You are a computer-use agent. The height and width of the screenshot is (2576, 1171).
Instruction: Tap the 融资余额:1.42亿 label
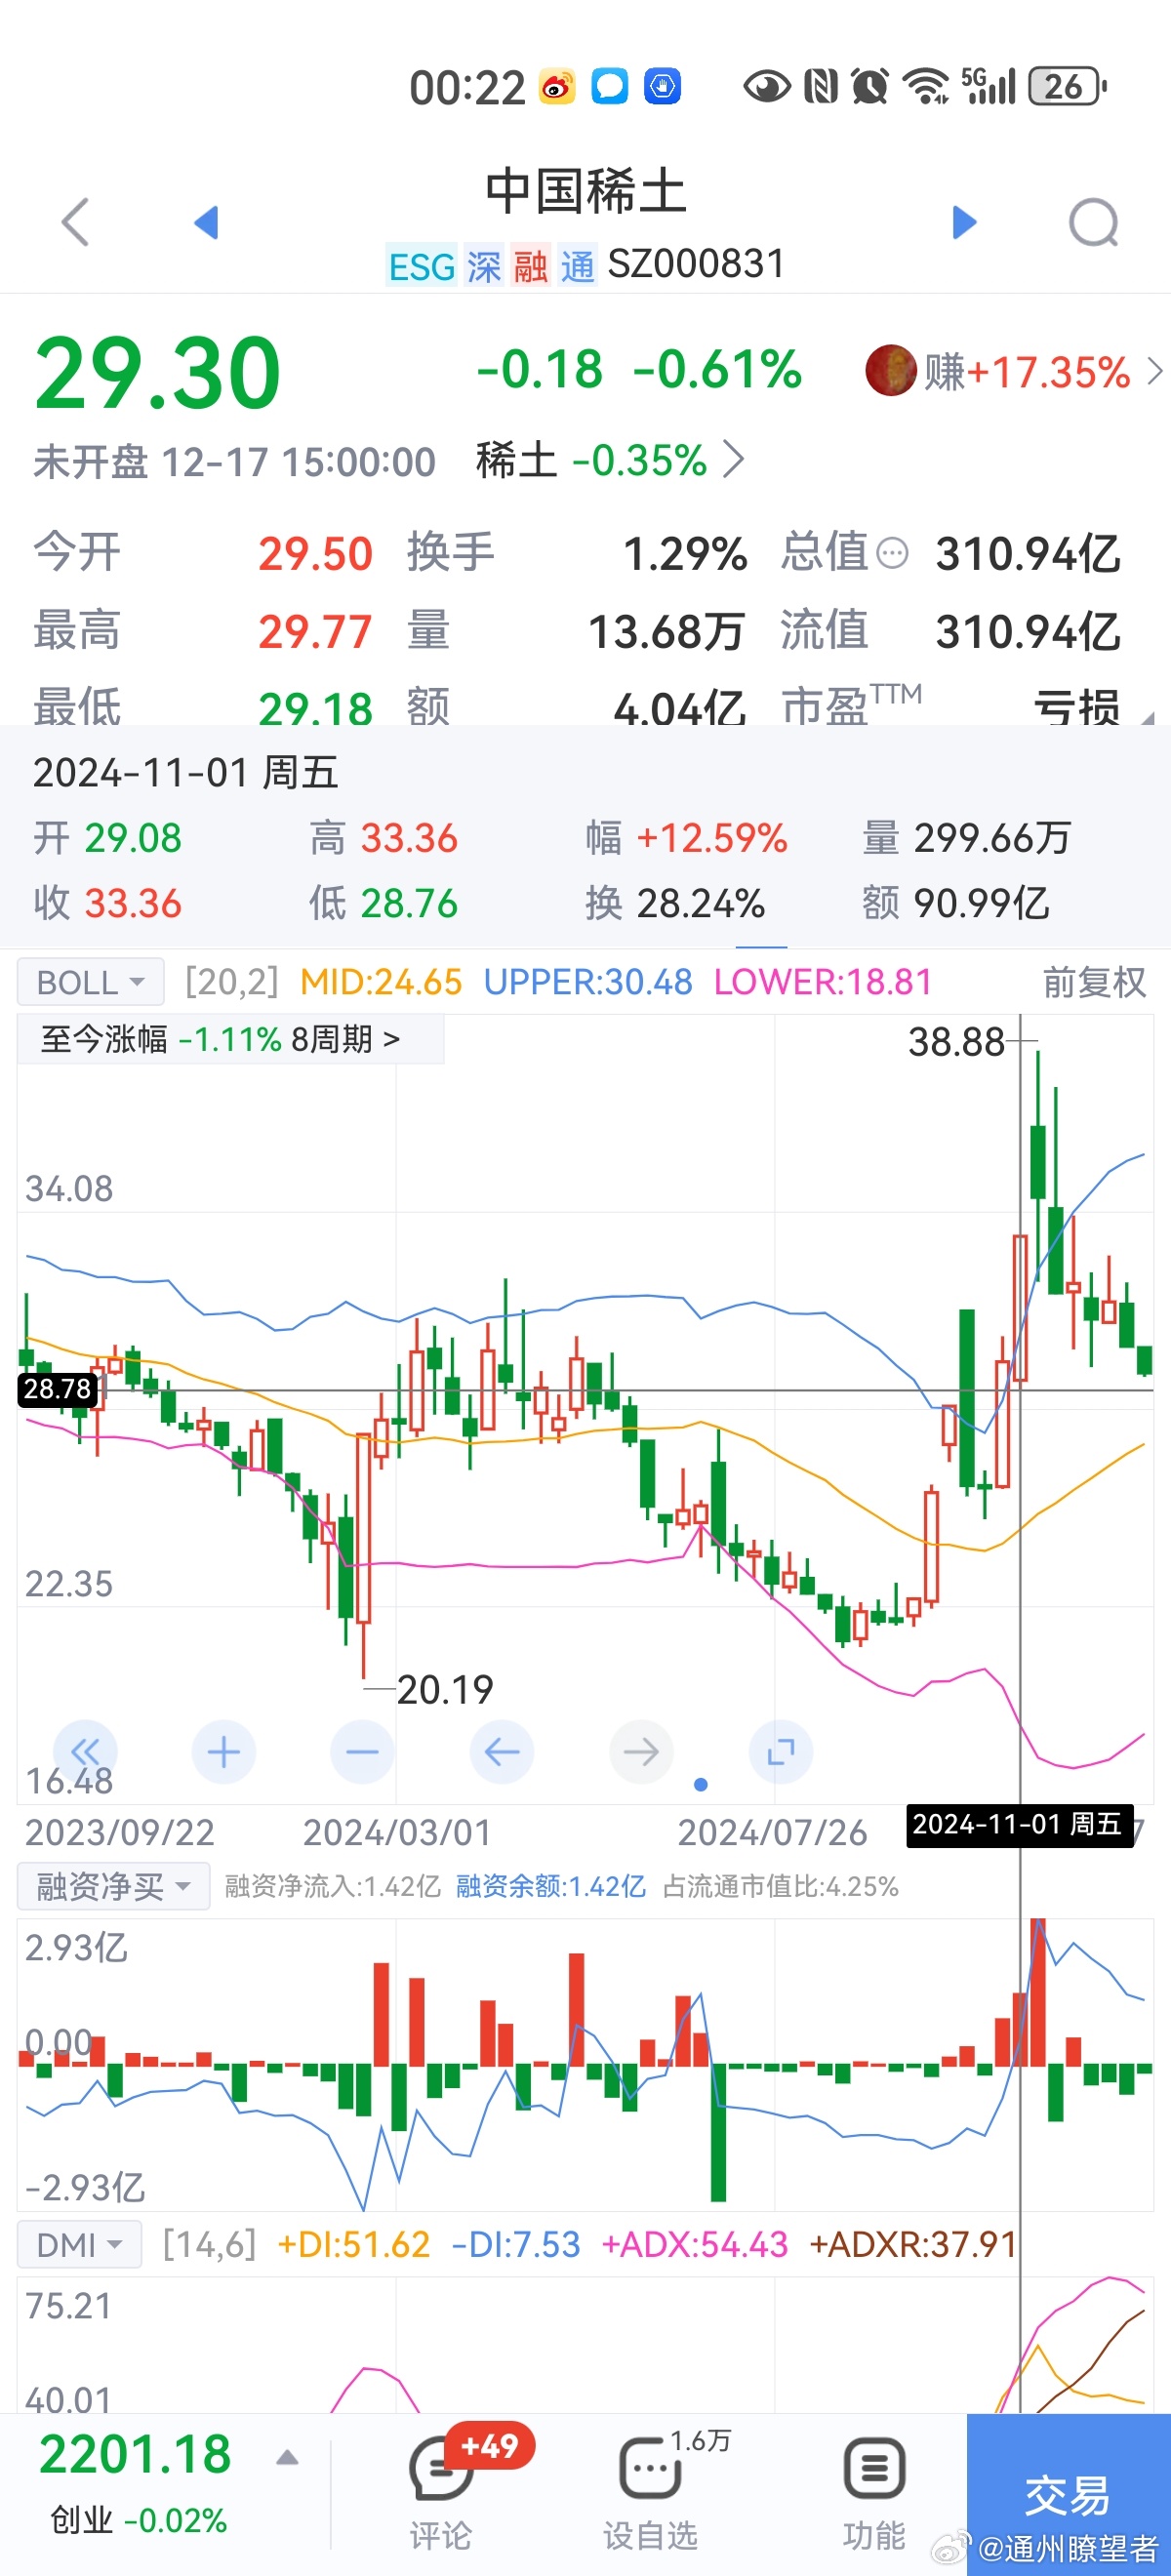551,1886
